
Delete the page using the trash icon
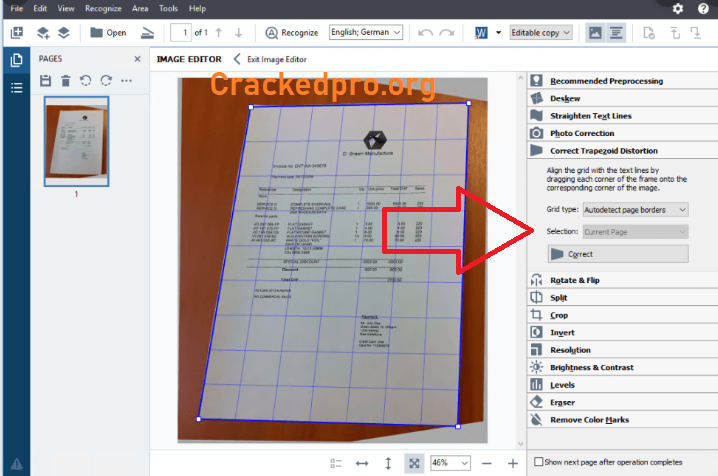click(65, 80)
